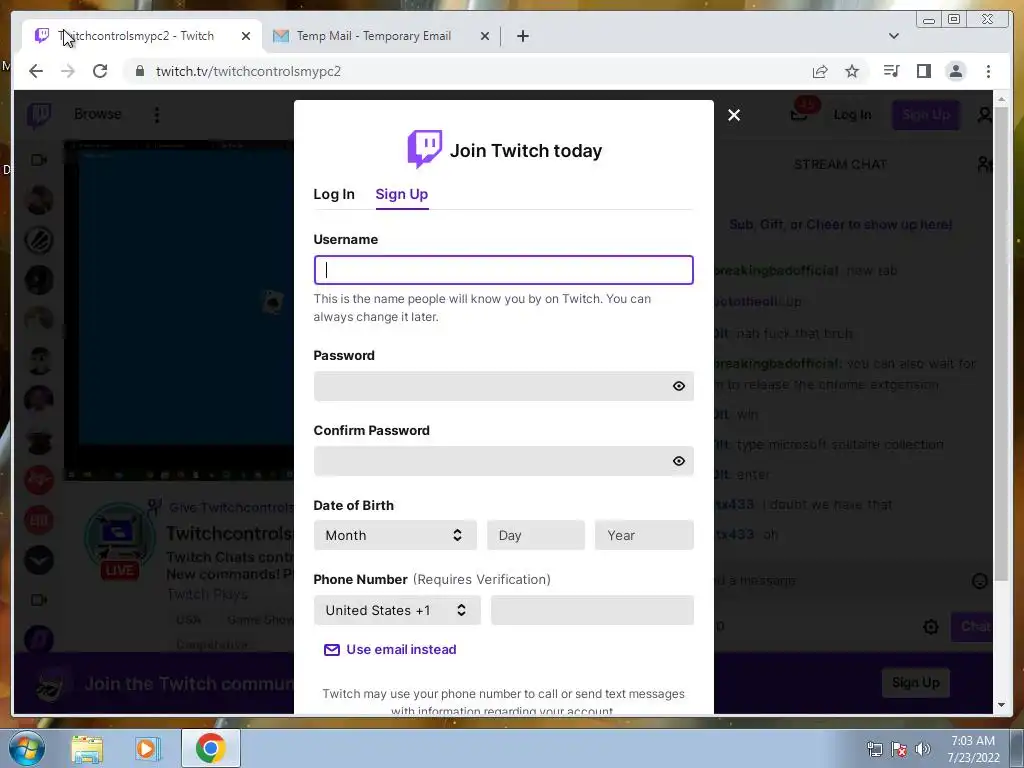Screen dimensions: 1024x768
Task: Open the Windows Start menu
Action: [x=25, y=748]
